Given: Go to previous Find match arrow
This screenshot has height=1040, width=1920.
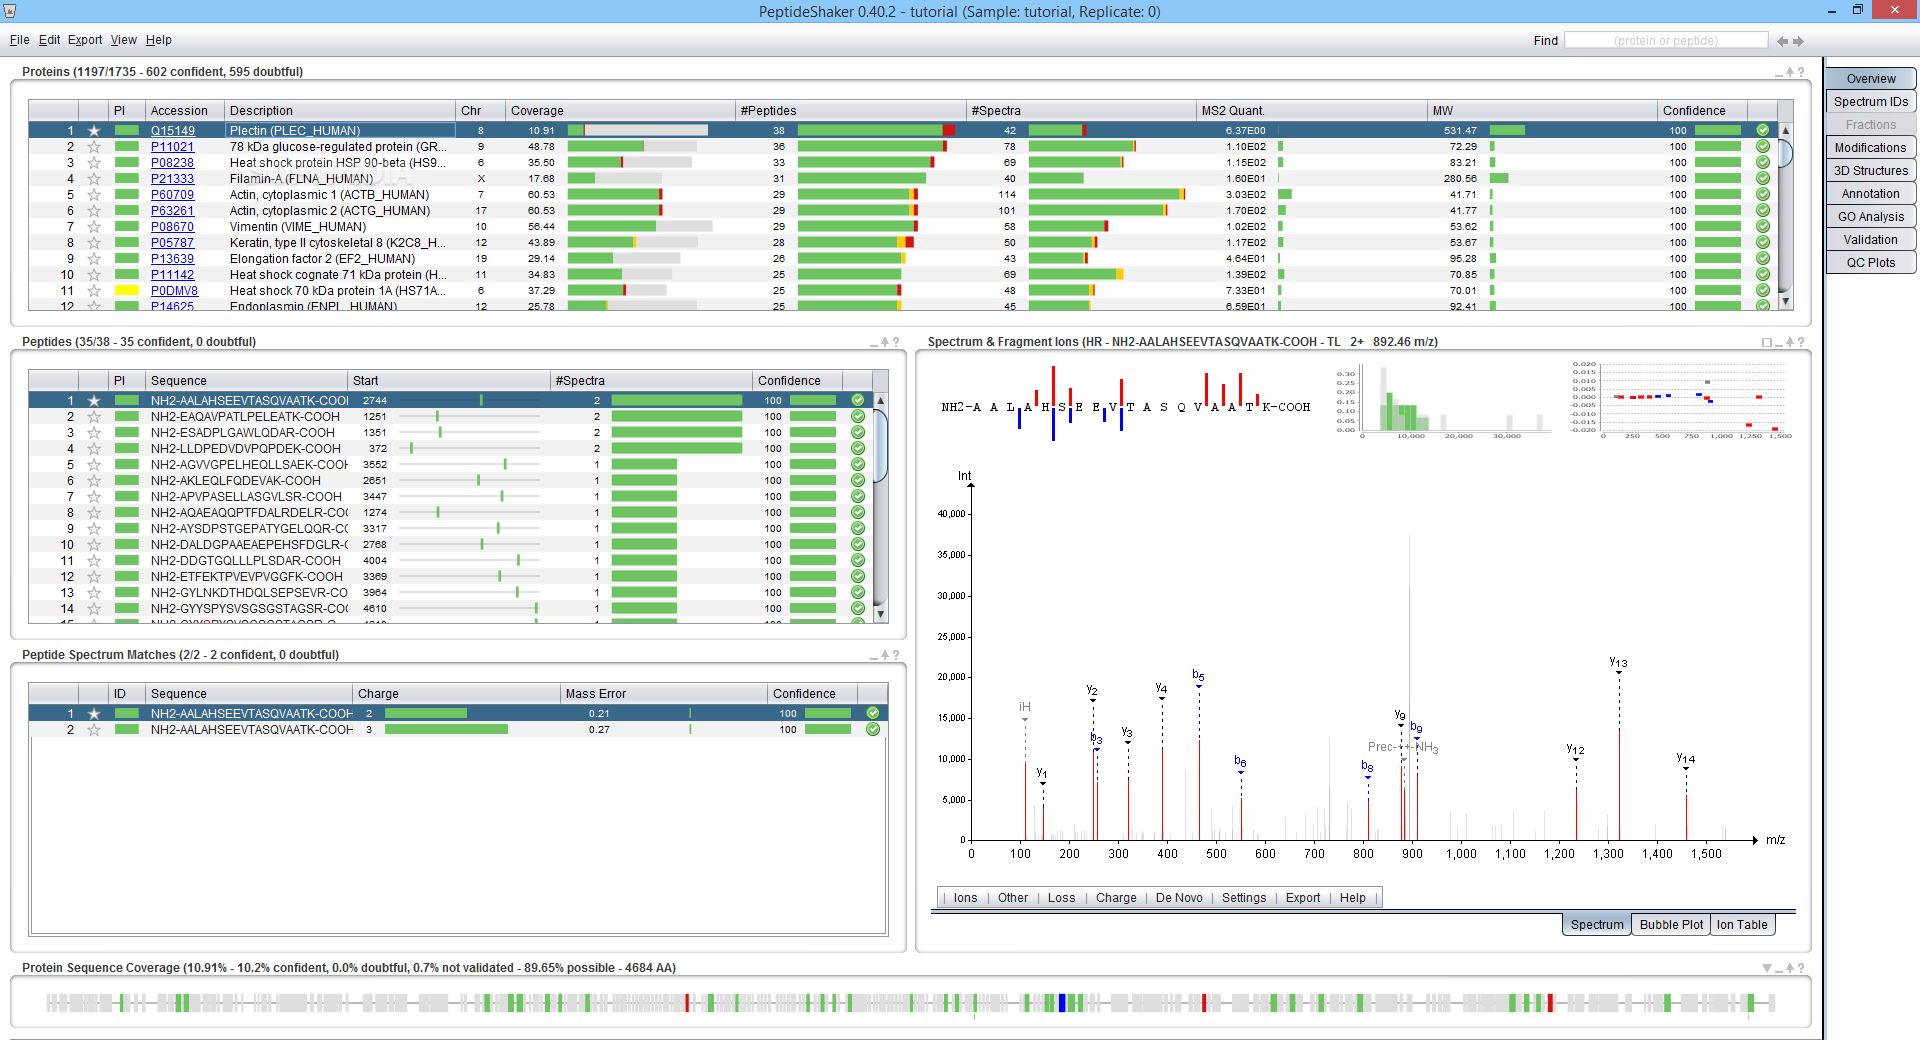Looking at the screenshot, I should coord(1782,41).
